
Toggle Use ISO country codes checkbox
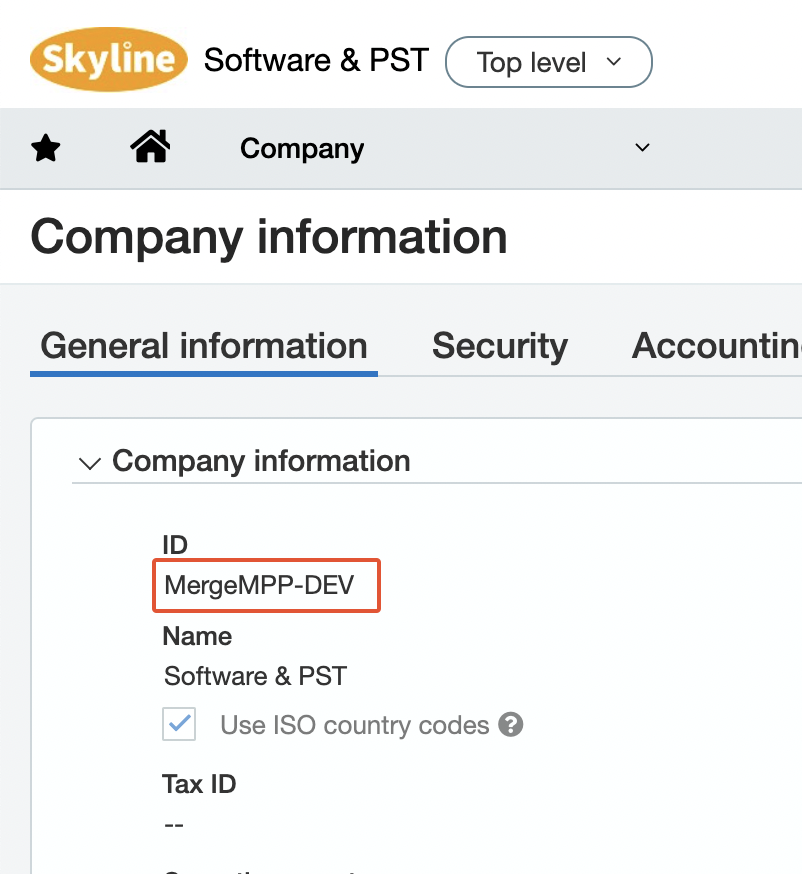tap(180, 725)
